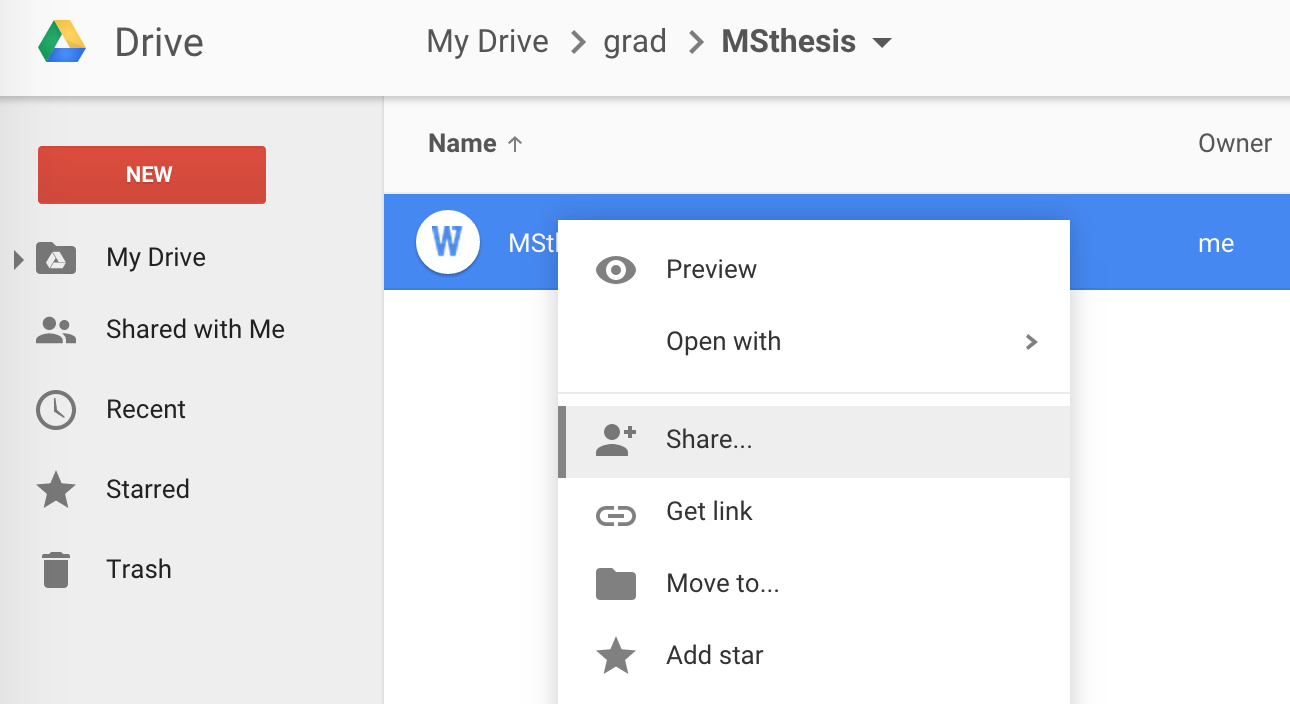Click the breadcrumb chevron before MSthesis

pos(696,43)
